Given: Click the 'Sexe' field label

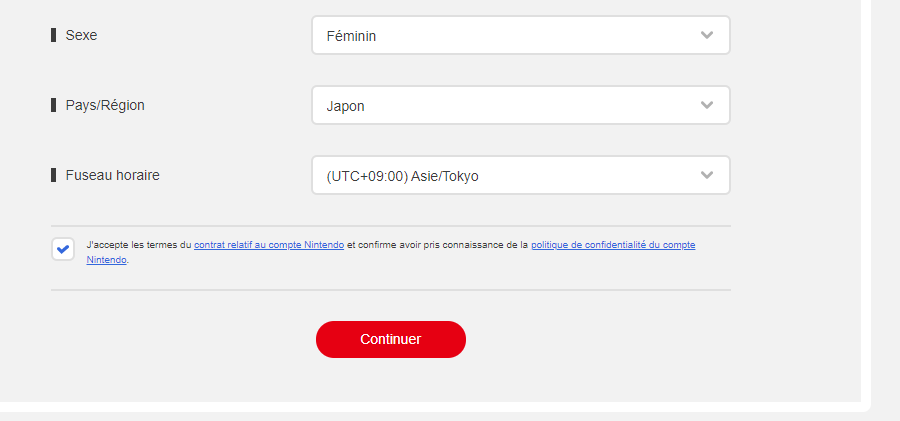Looking at the screenshot, I should 81,35.
